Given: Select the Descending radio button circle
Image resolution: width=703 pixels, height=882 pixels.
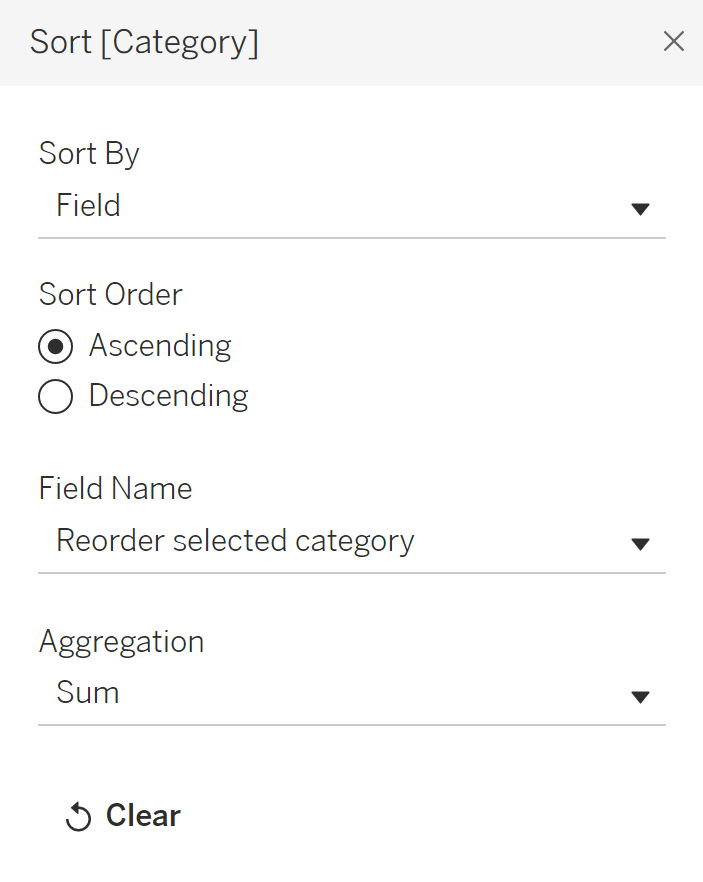Looking at the screenshot, I should pyautogui.click(x=56, y=397).
